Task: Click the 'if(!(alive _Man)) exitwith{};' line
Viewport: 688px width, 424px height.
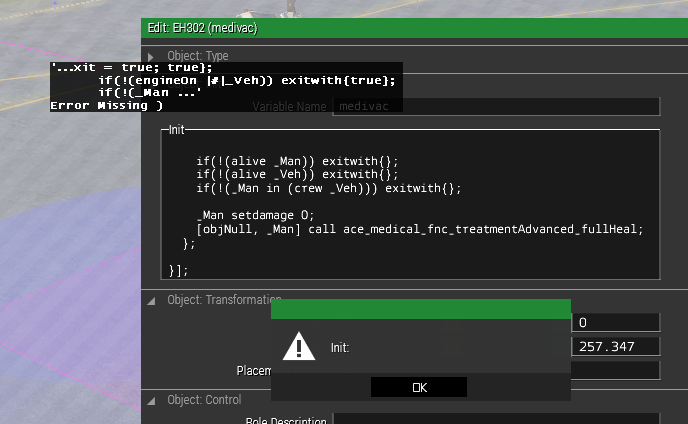Action: pos(297,161)
